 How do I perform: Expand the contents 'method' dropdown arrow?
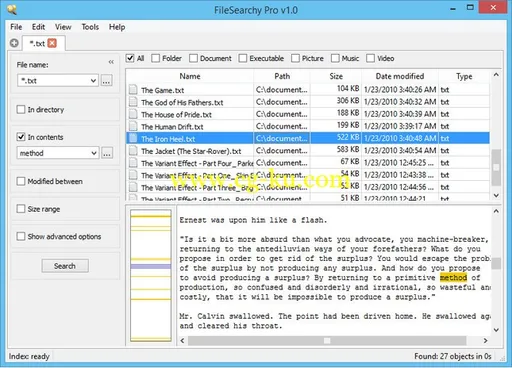coord(94,153)
